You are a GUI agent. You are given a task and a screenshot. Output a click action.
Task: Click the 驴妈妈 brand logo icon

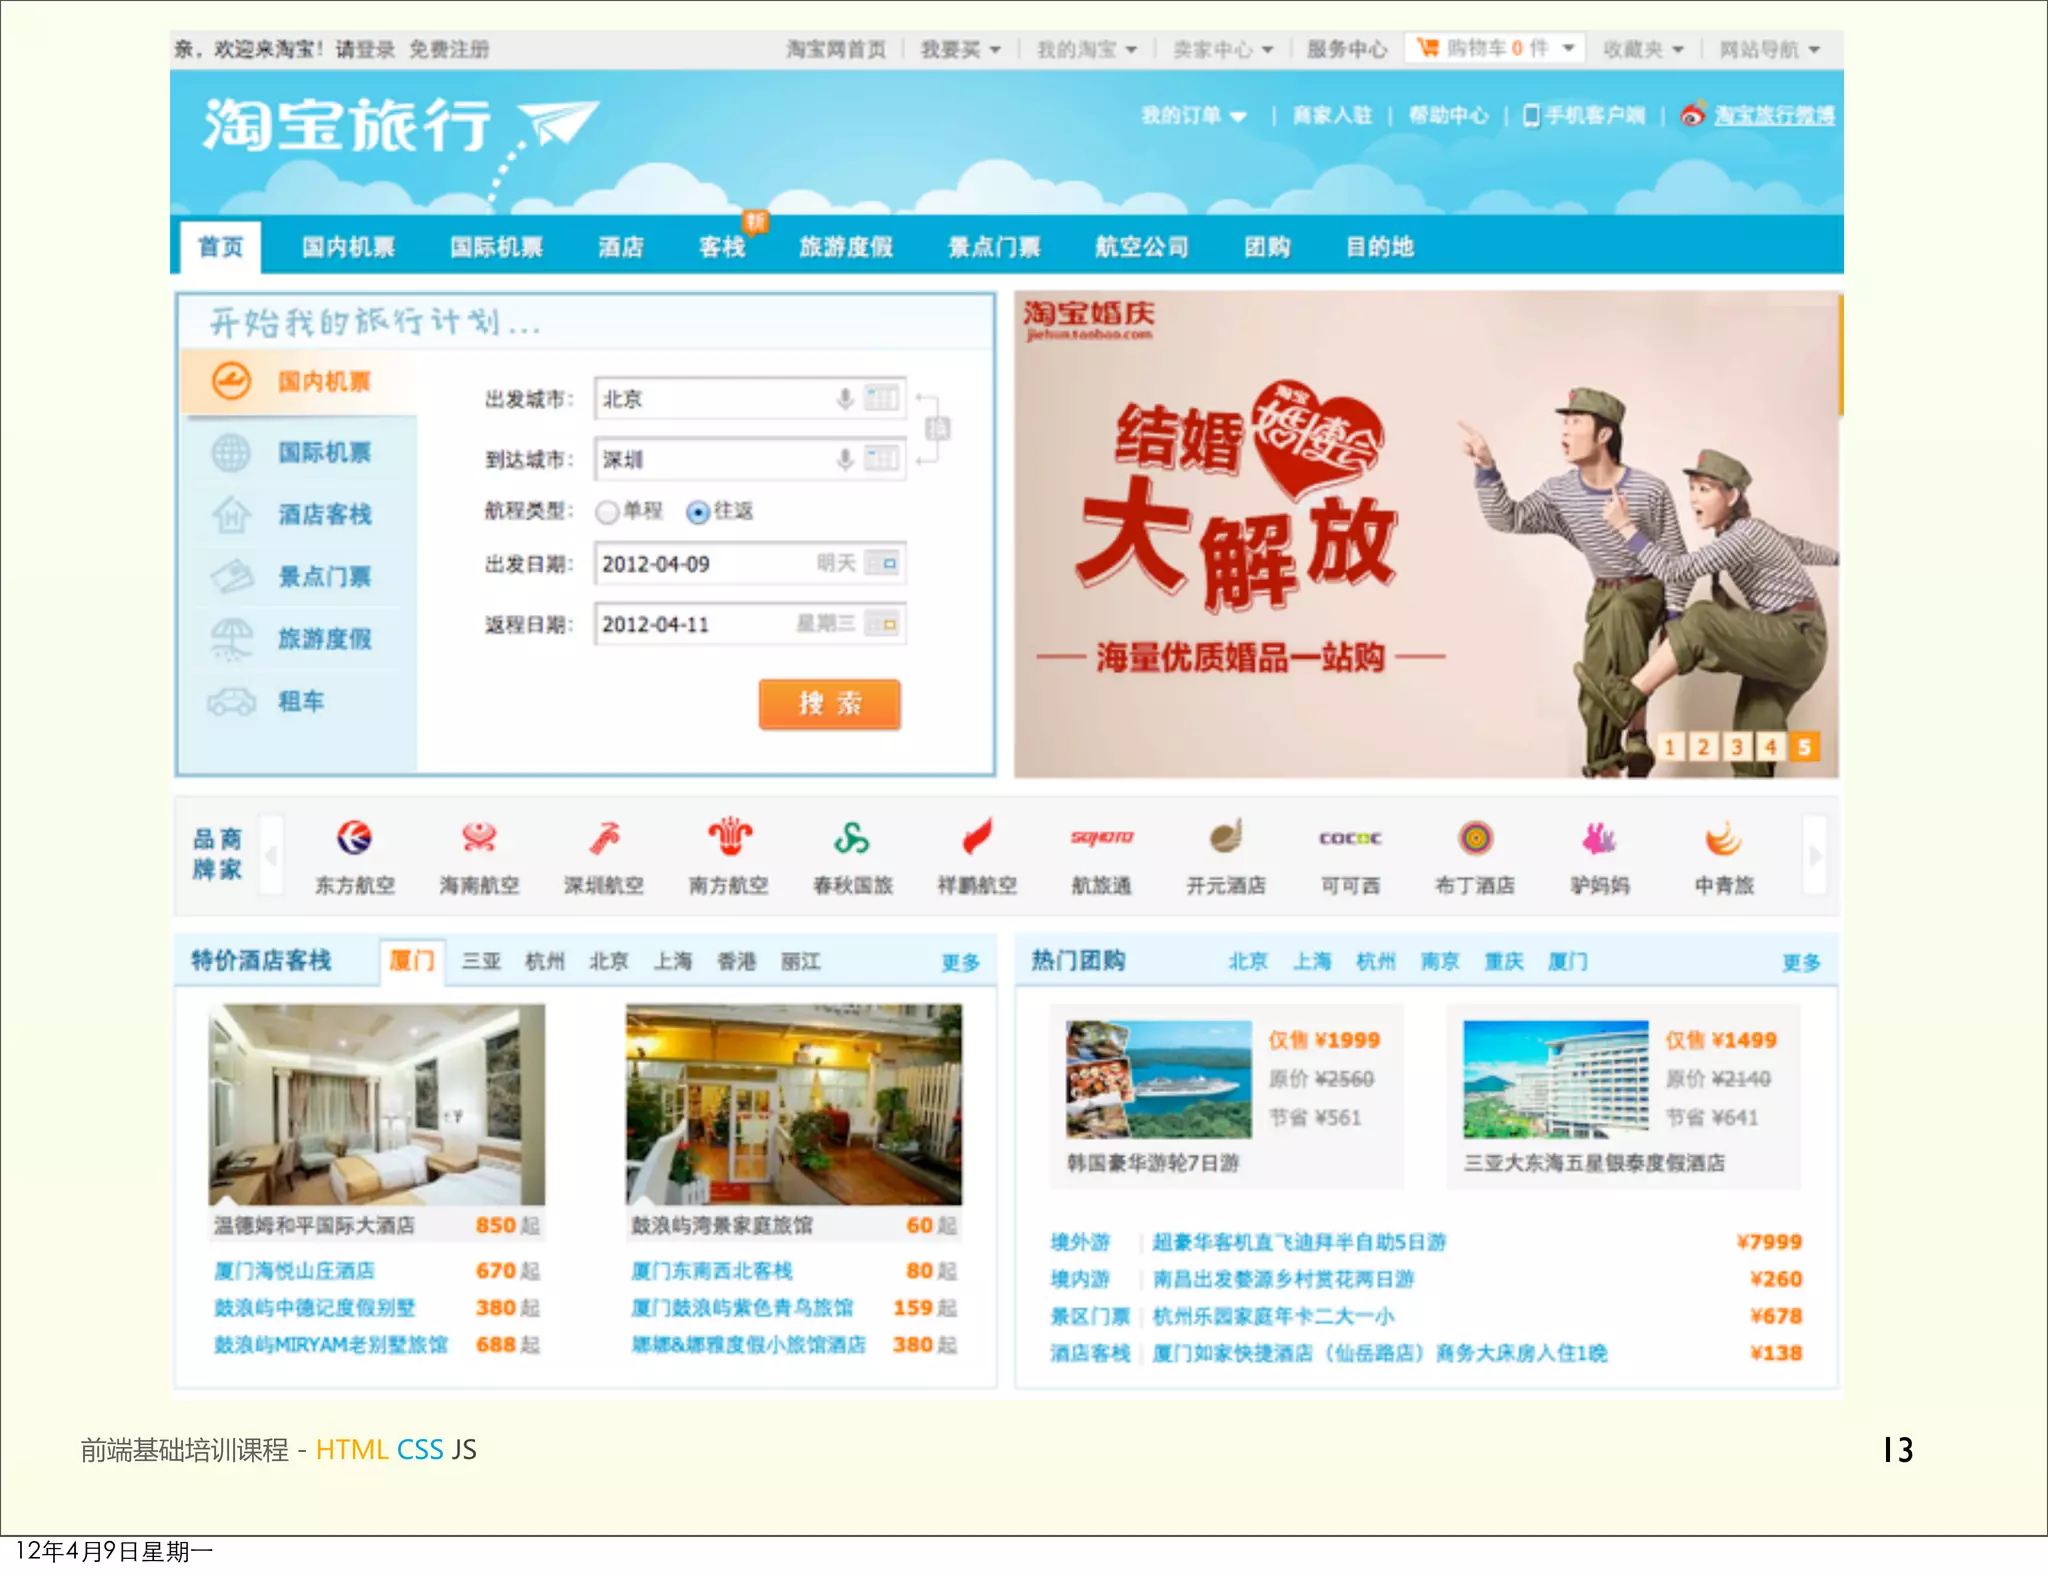[x=1599, y=837]
